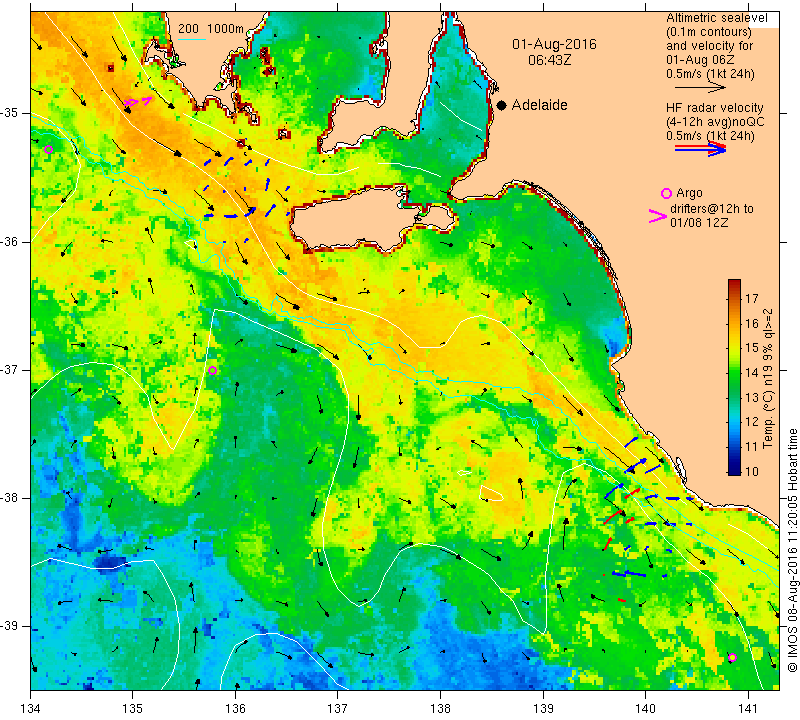Image resolution: width=800 pixels, height=720 pixels.
Task: Click the 'Altimetric sealevel' legend heading
Action: [x=716, y=18]
